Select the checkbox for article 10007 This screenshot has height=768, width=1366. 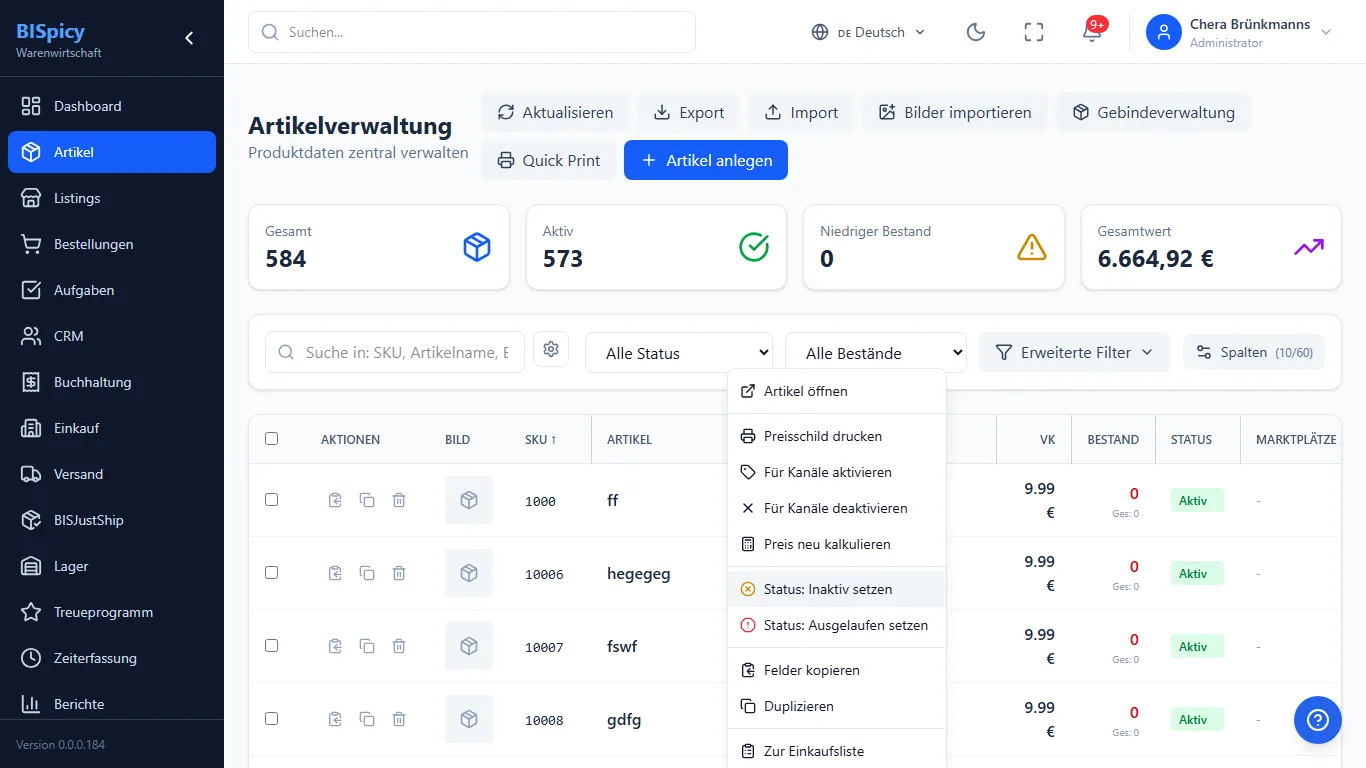[272, 646]
